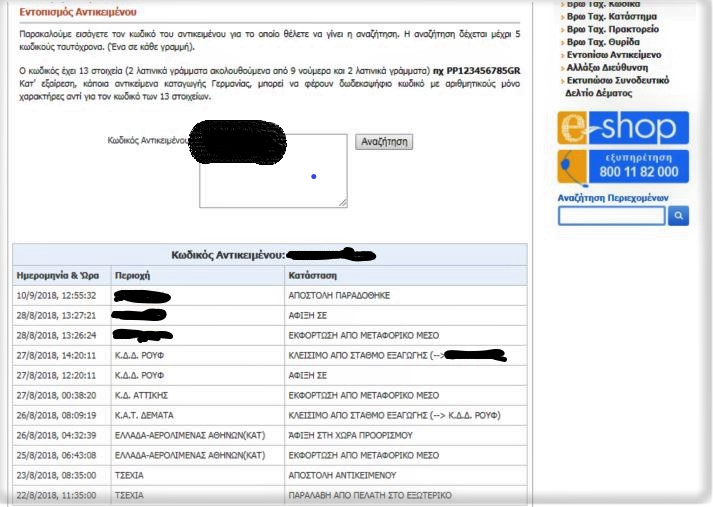This screenshot has height=507, width=713.
Task: Select the Περιοχή column header
Action: coord(132,276)
